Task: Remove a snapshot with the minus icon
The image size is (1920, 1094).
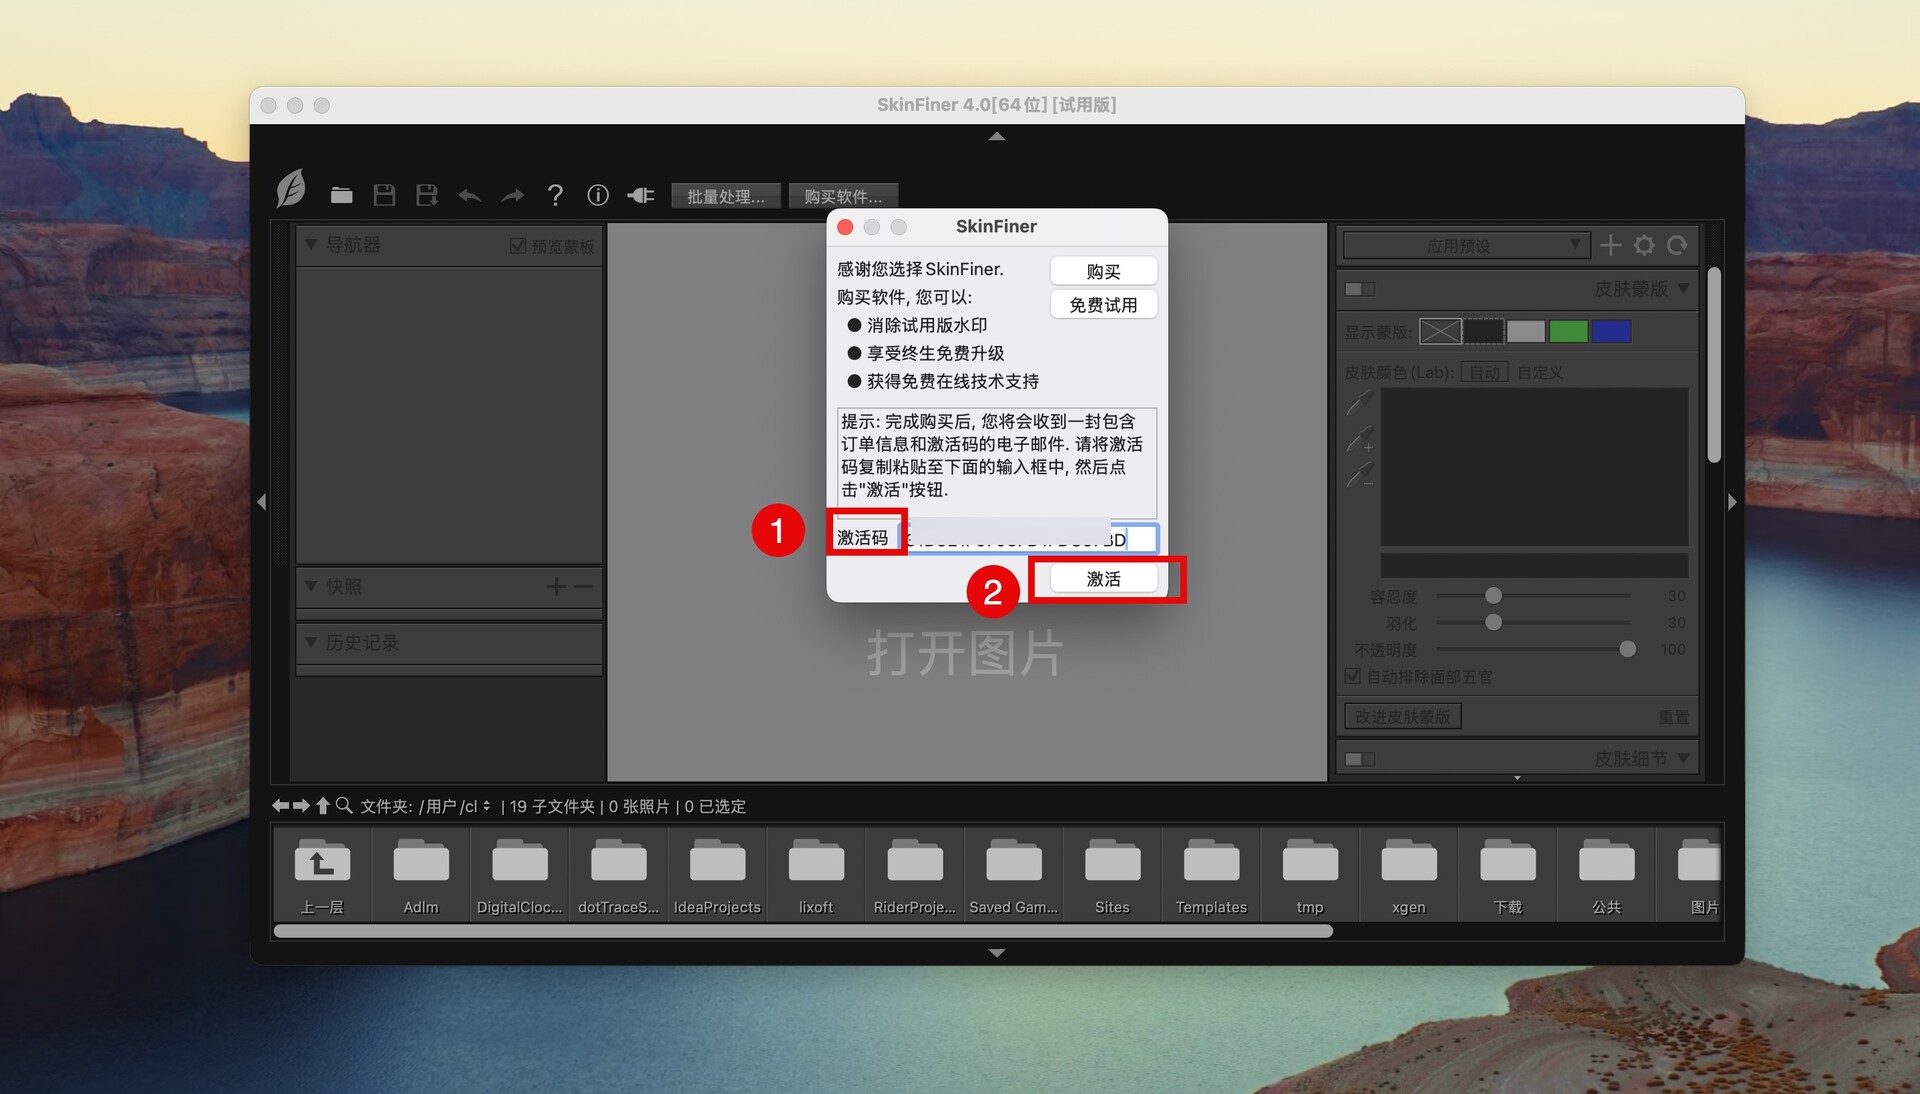Action: click(584, 587)
